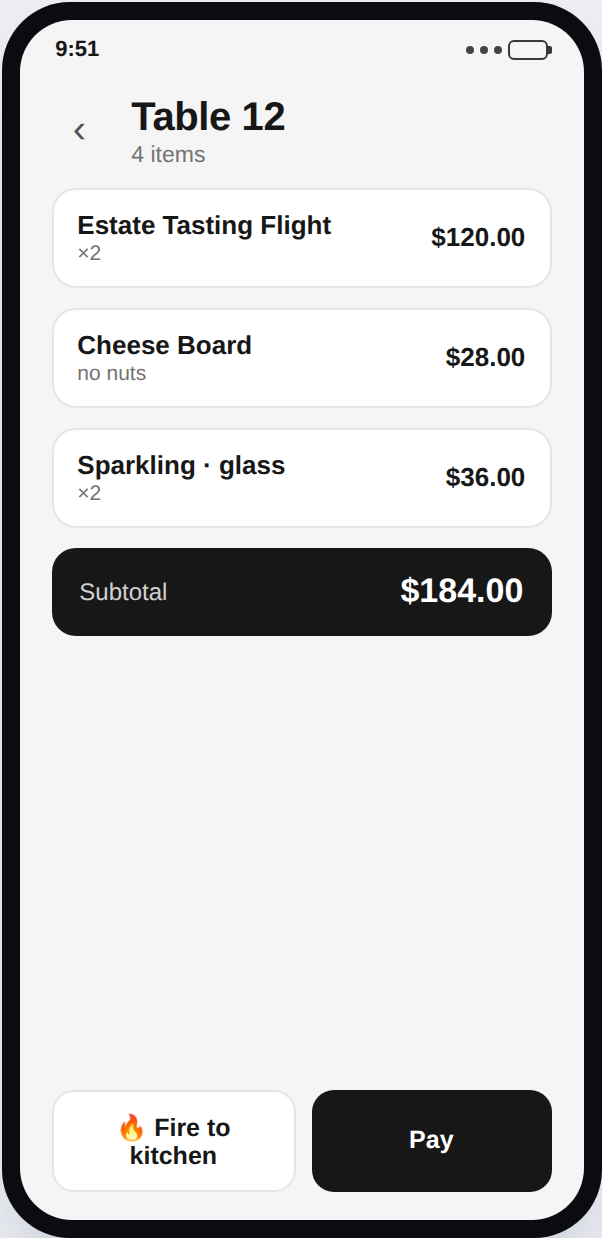
Task: Click the Table 12 heading
Action: [208, 117]
